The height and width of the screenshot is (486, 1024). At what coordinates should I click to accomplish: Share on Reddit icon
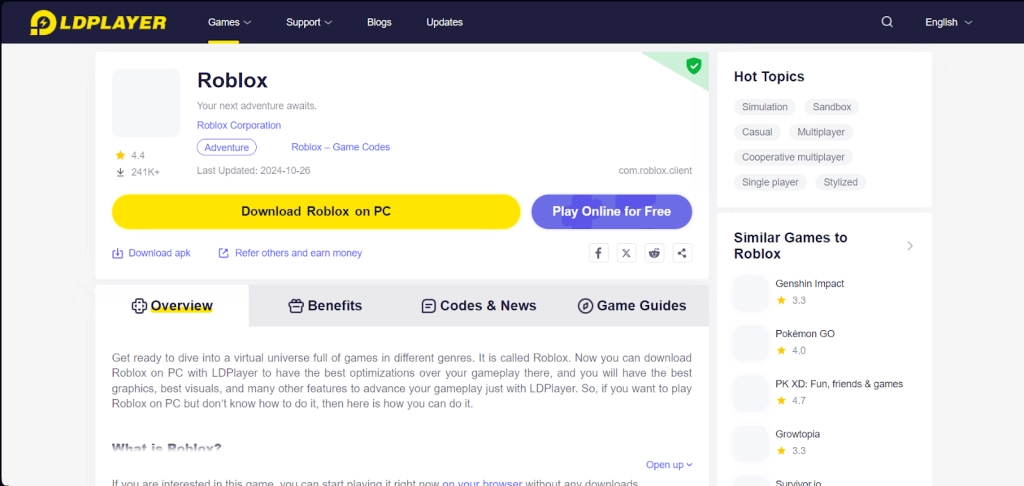[654, 253]
